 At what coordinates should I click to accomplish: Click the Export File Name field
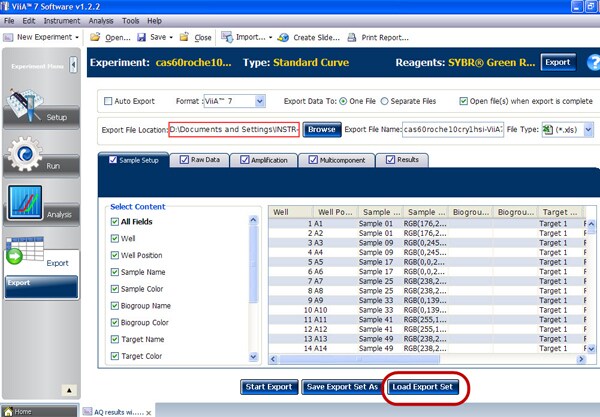click(453, 130)
